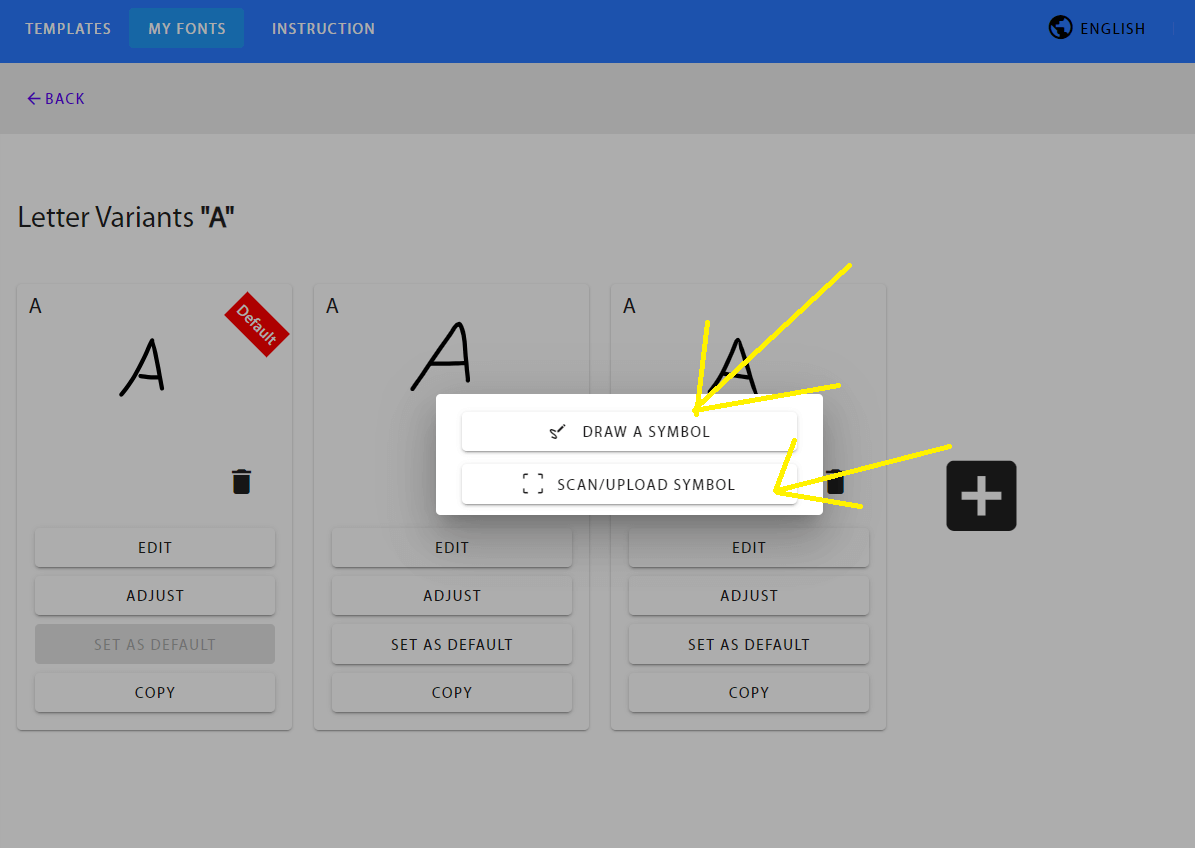Click Edit on the second variant card

click(x=452, y=548)
